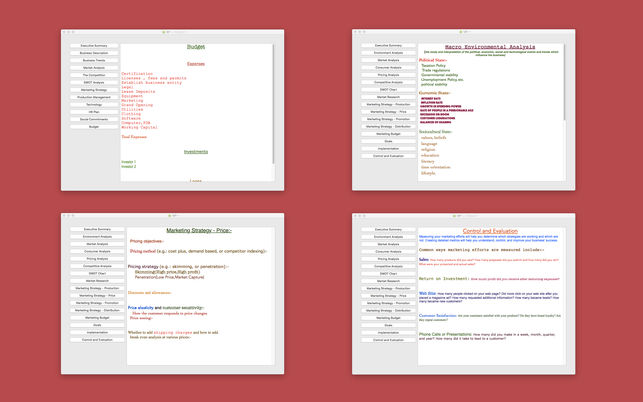Click scrollbar in the Budget document pane
This screenshot has height=402, width=643.
273,105
